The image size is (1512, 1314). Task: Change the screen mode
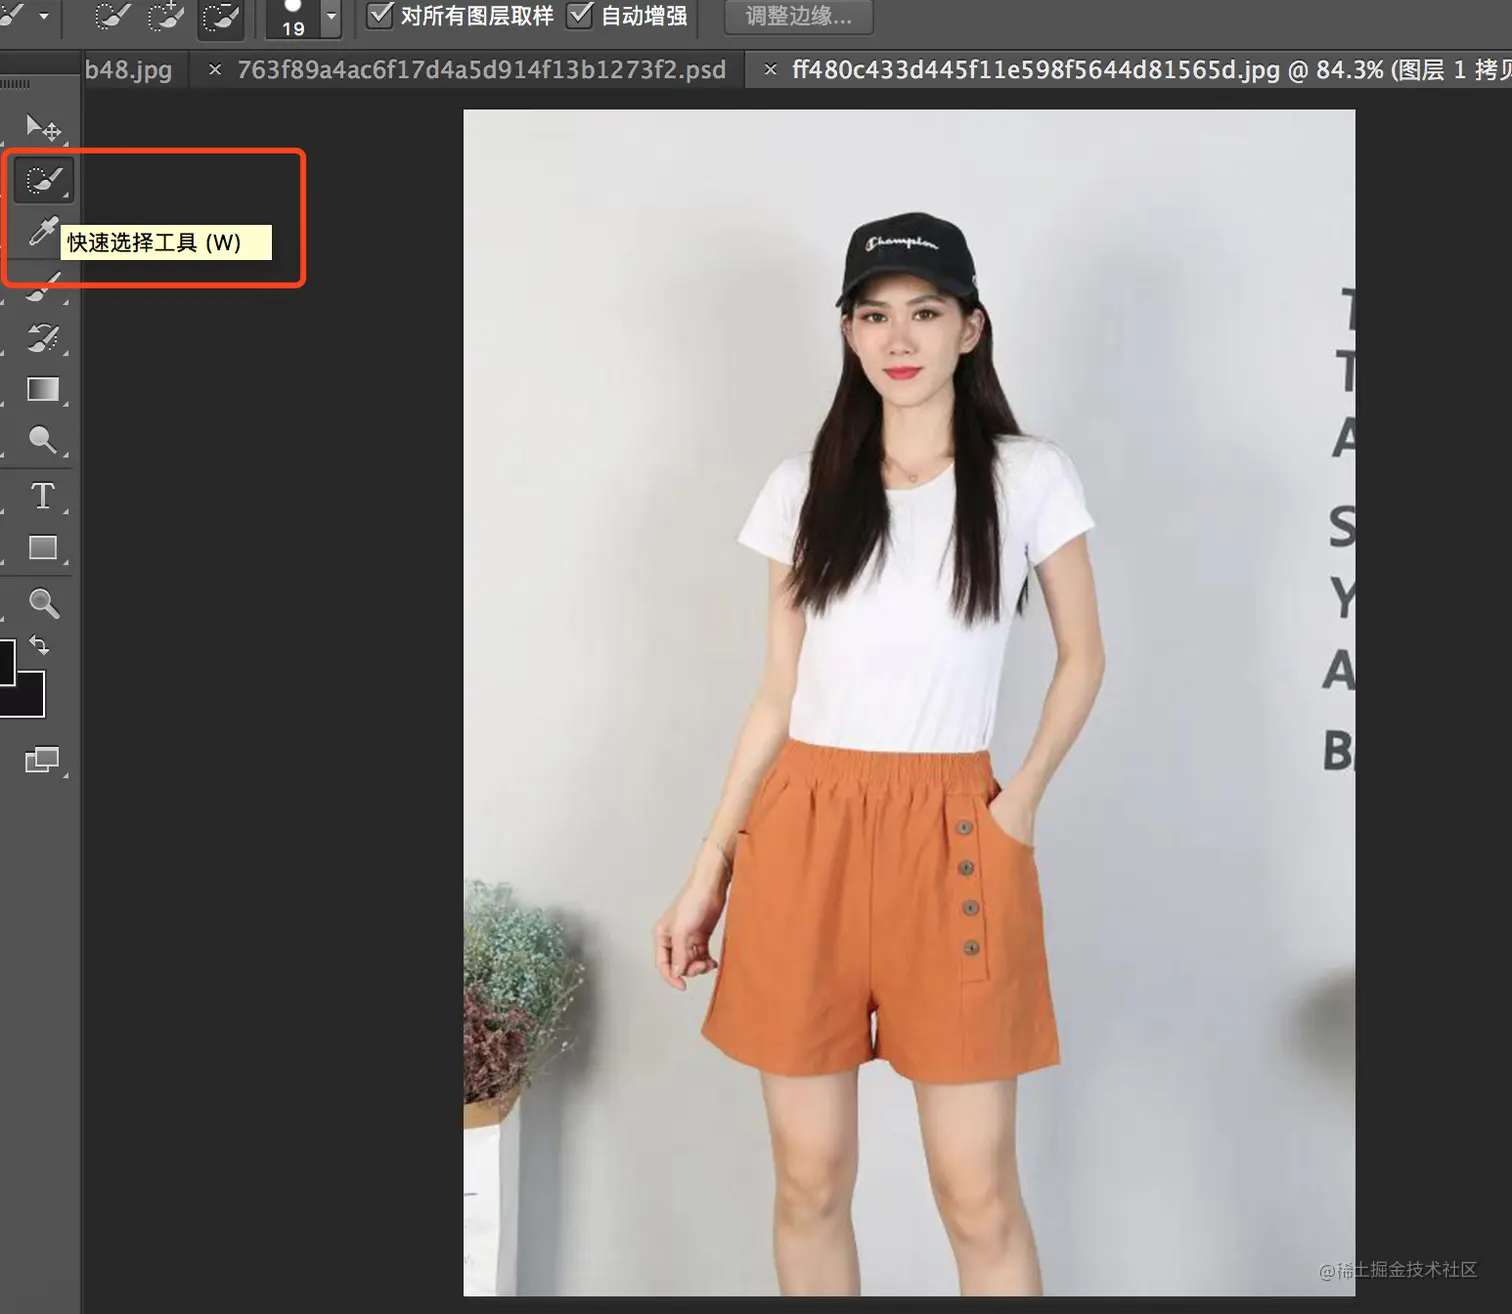coord(43,760)
